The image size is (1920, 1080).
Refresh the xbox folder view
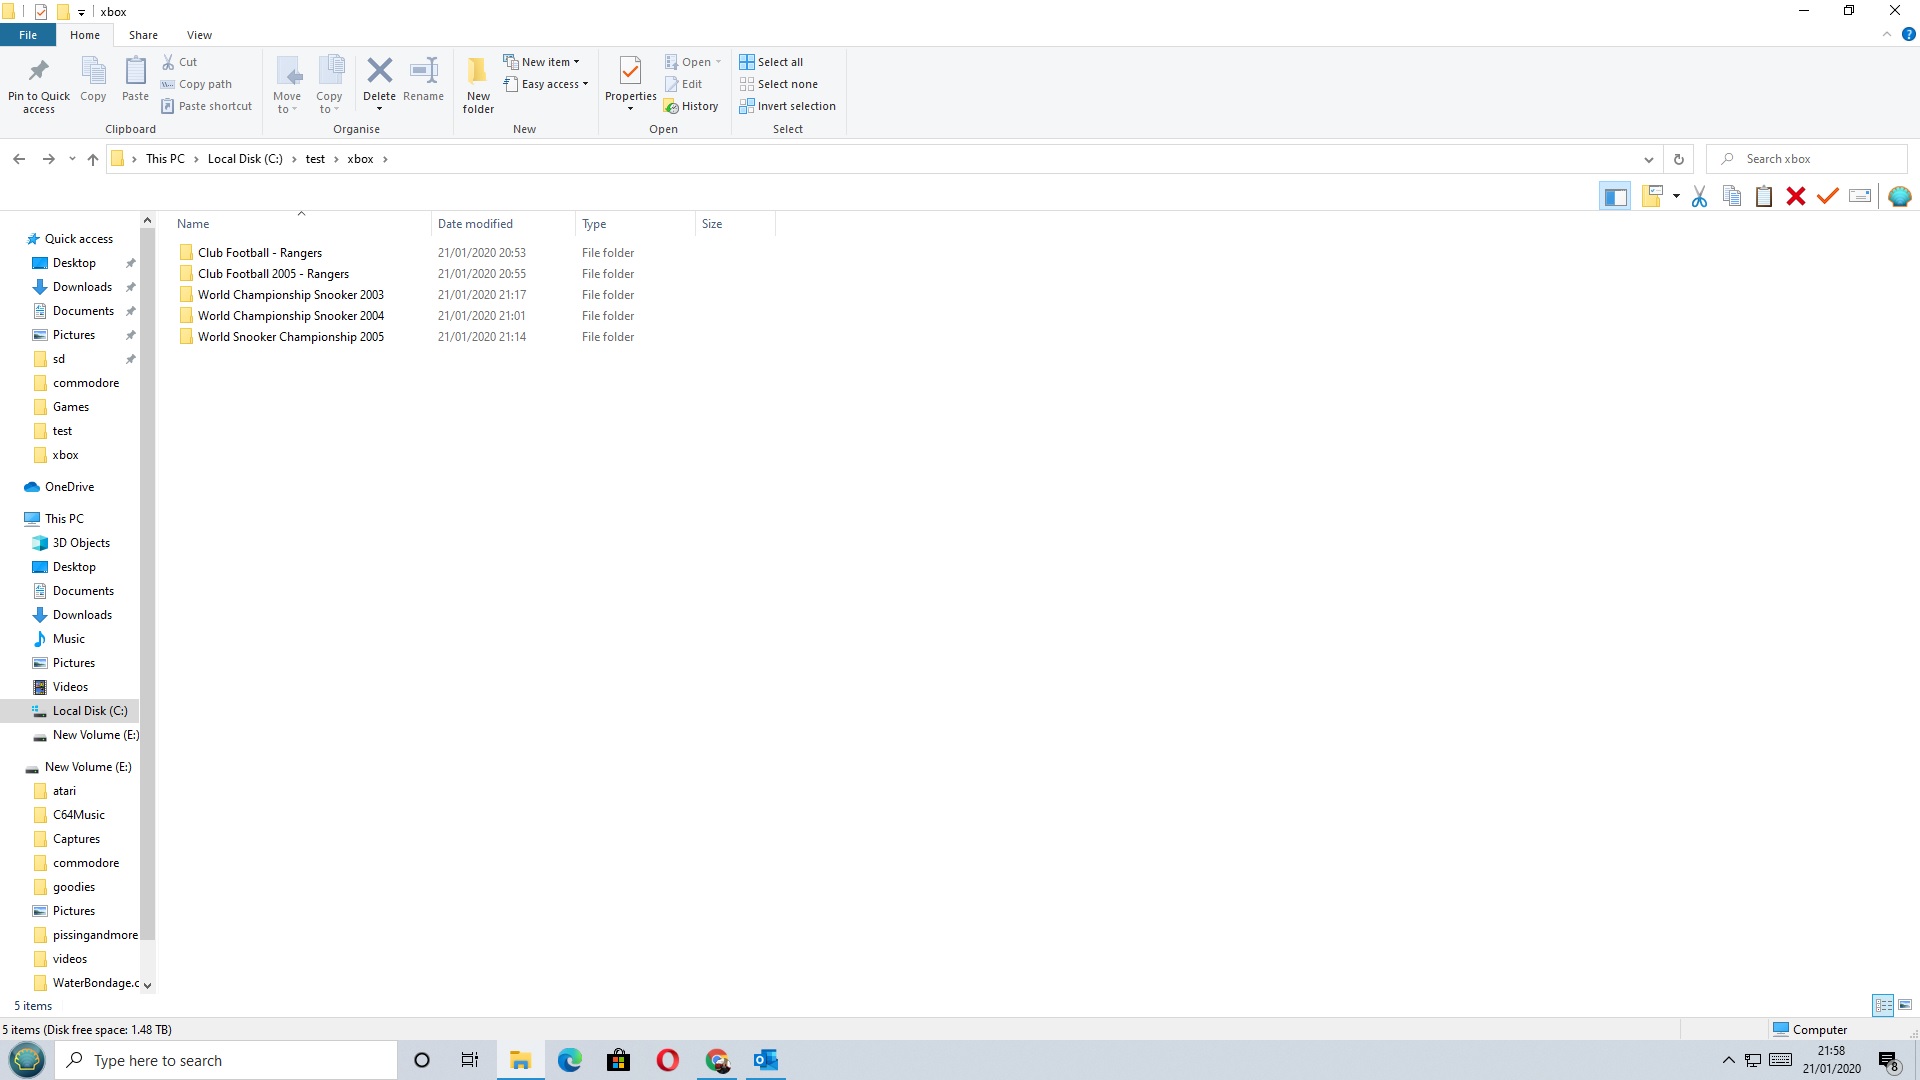(1679, 159)
